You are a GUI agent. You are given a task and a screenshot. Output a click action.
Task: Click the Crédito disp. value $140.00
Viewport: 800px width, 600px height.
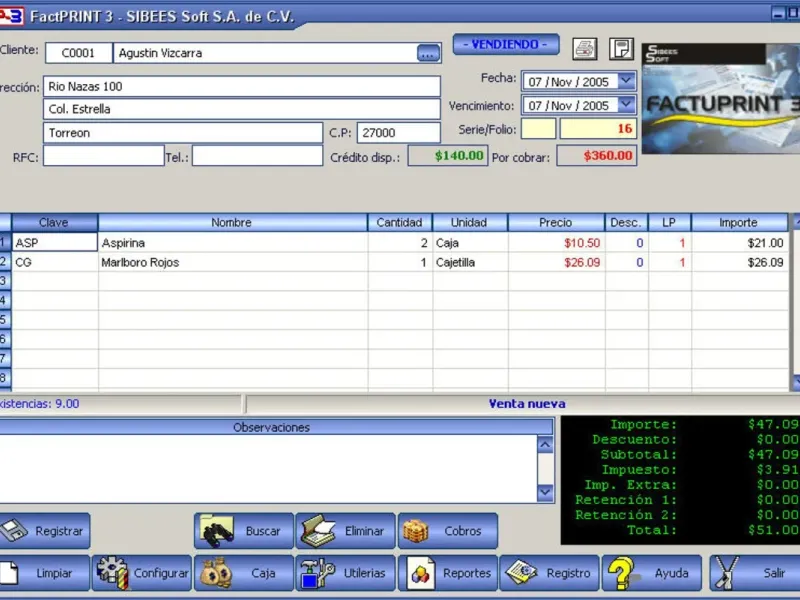coord(448,156)
